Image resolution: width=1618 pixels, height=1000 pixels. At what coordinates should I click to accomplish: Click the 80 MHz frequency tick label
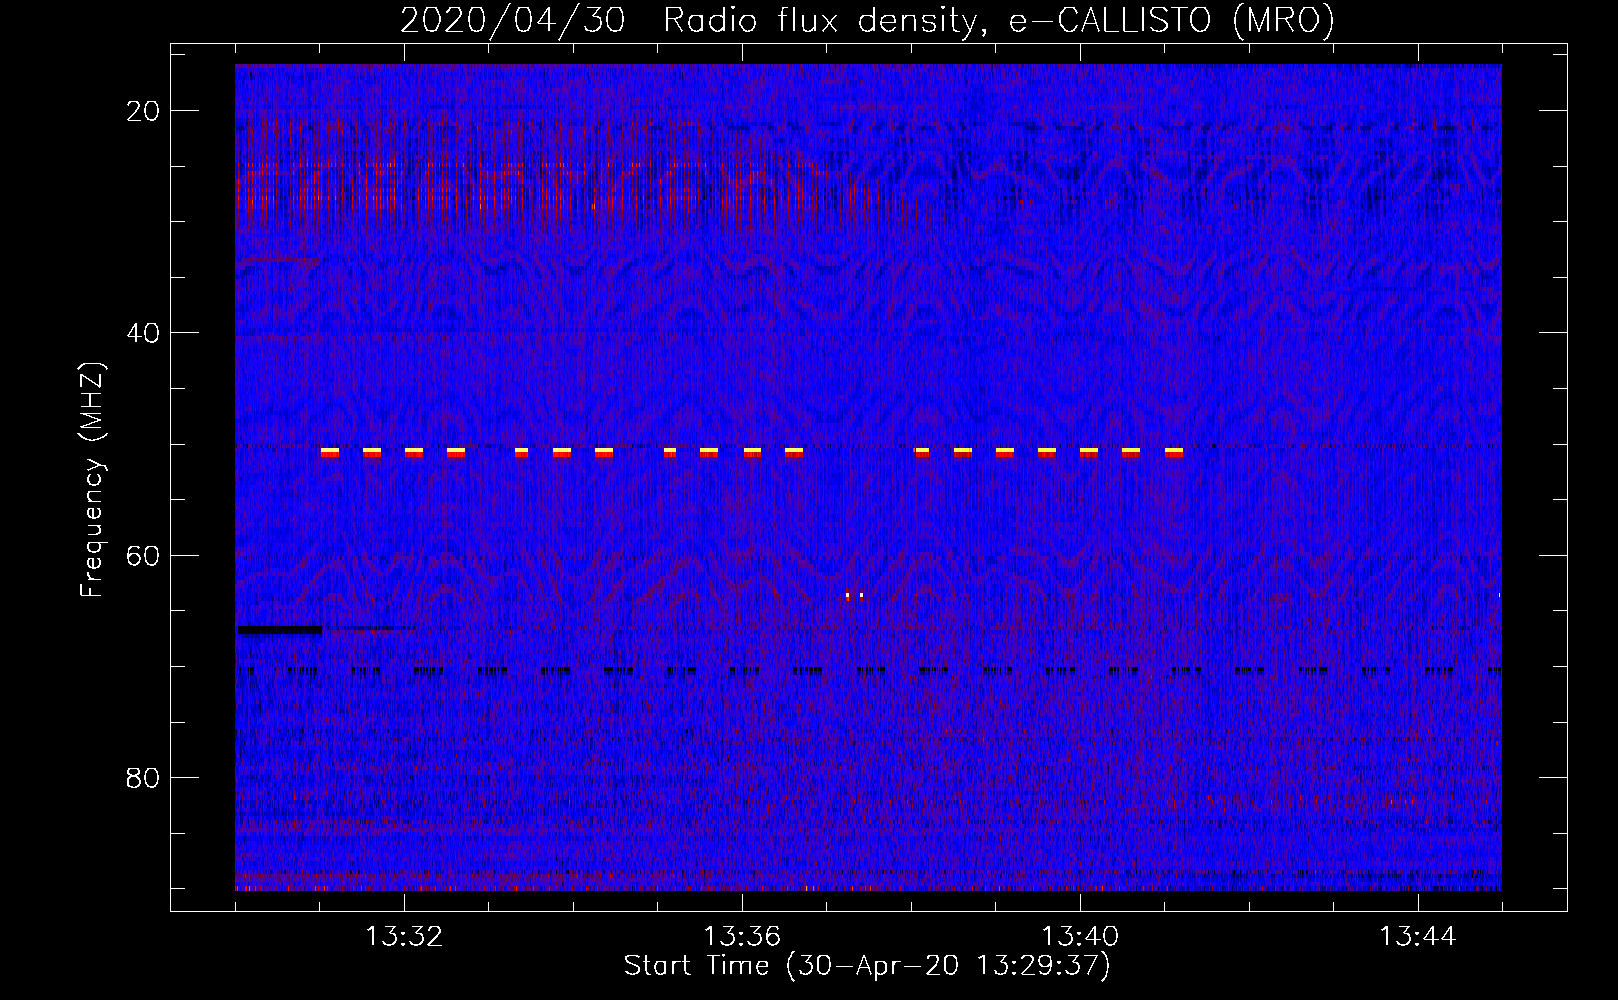(x=143, y=778)
